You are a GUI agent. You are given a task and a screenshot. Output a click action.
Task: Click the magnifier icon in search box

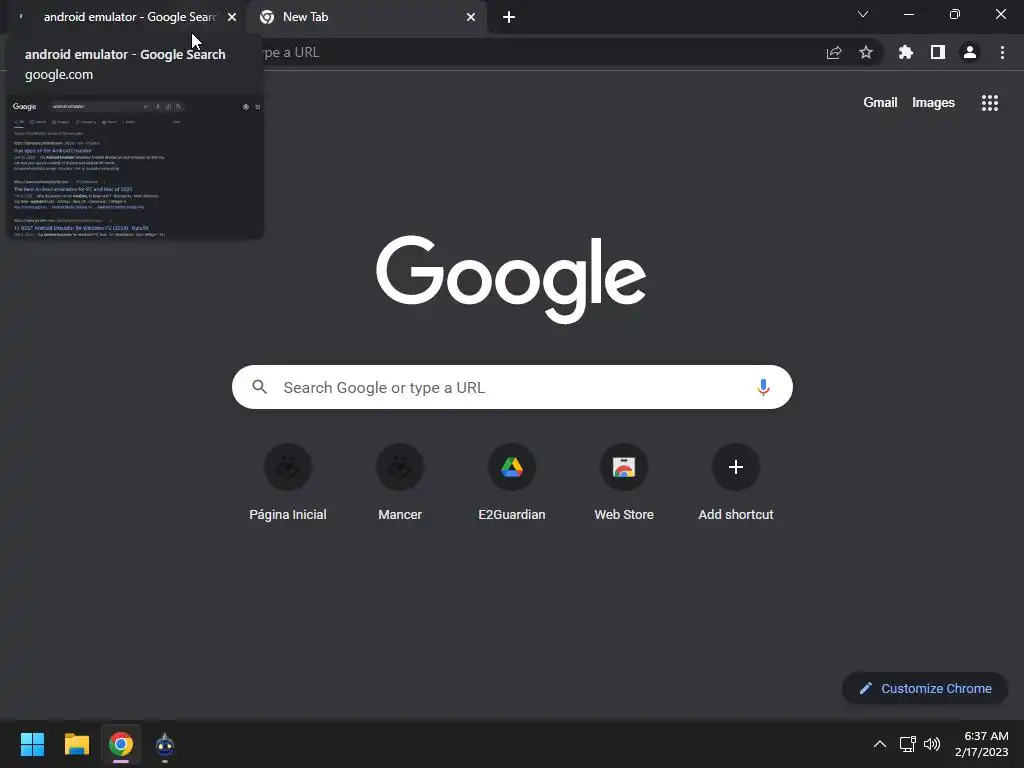click(x=259, y=387)
